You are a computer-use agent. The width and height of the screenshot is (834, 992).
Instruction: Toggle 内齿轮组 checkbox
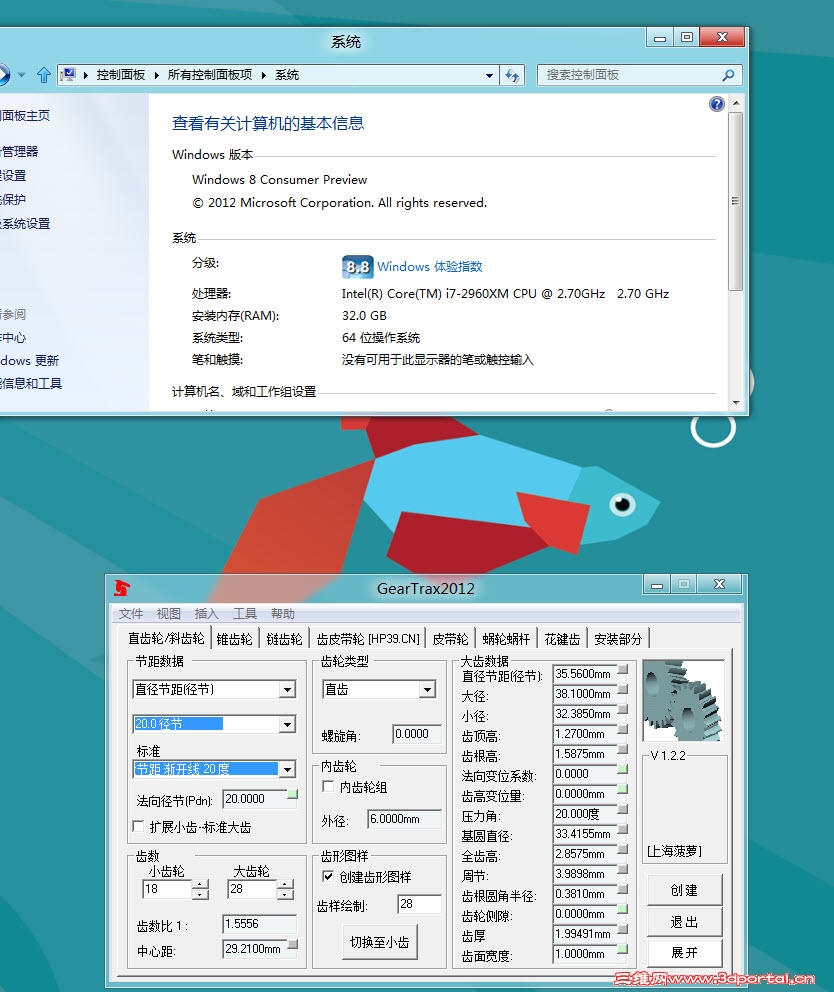(x=328, y=786)
